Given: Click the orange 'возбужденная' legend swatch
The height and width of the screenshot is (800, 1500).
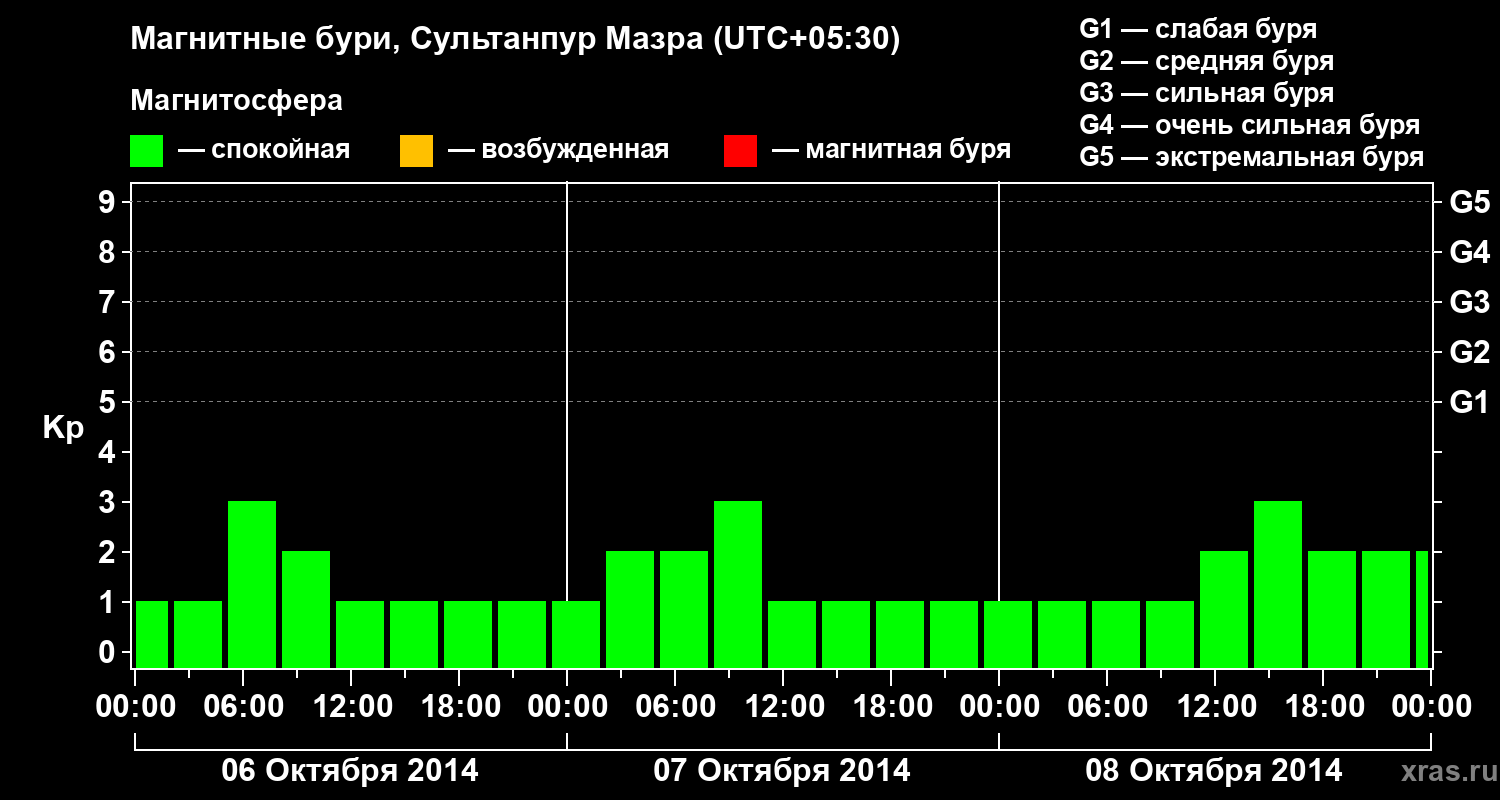Looking at the screenshot, I should coord(416,151).
